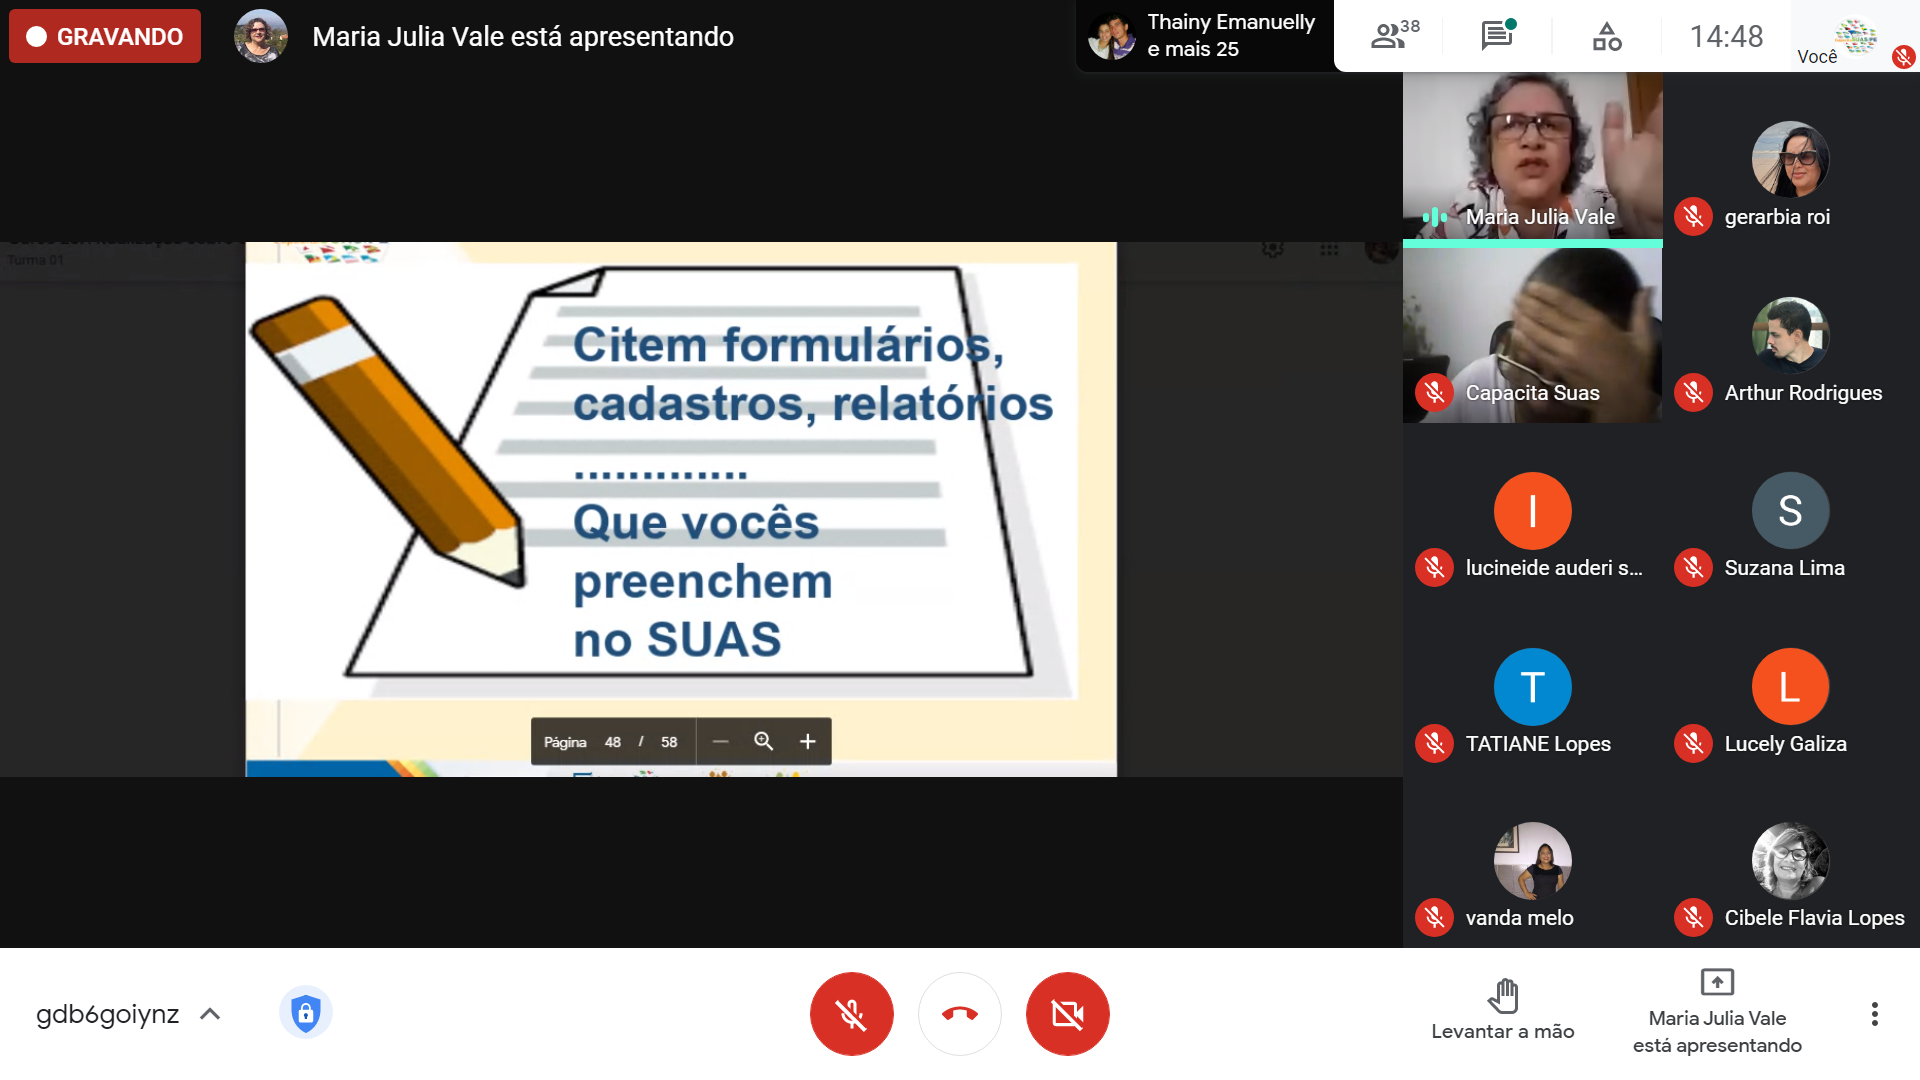Click Maria Julia Vale está apresentando button
This screenshot has width=1920, height=1080.
(1717, 1012)
